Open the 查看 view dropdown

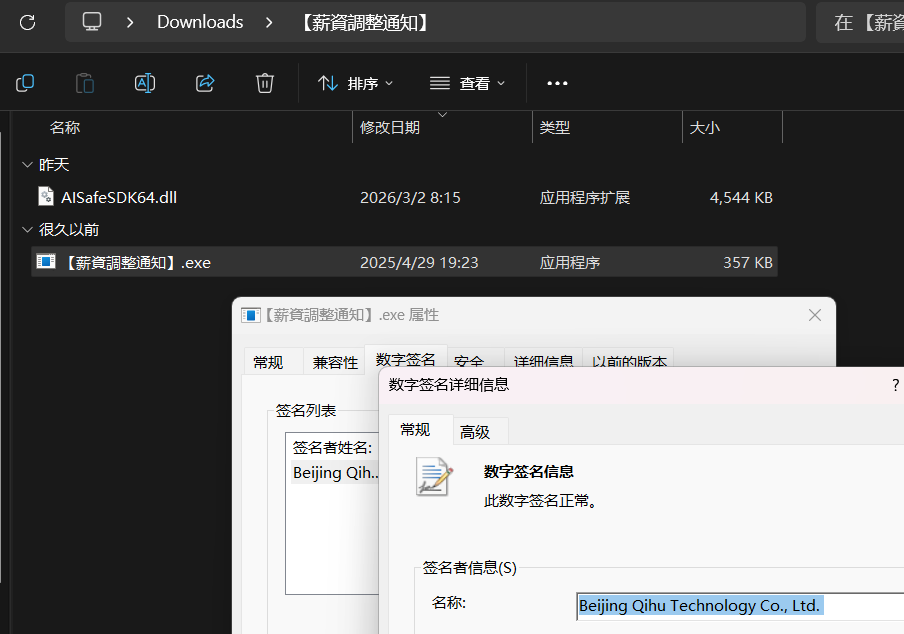[468, 83]
